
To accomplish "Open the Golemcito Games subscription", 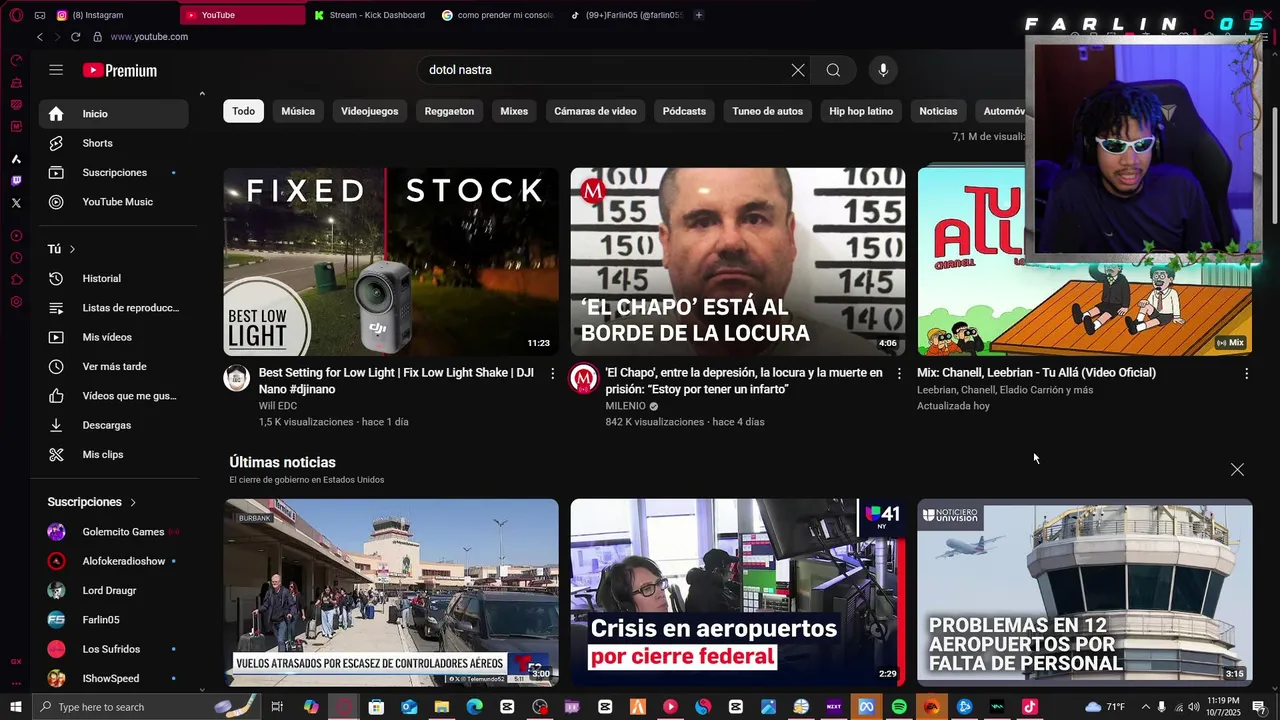I will [113, 532].
